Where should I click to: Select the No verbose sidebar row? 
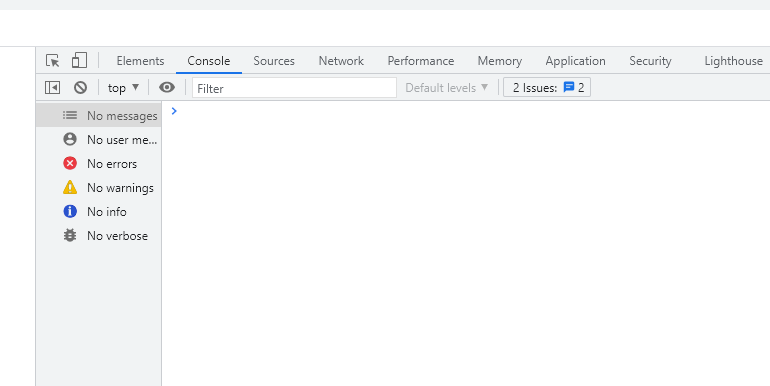coord(98,235)
